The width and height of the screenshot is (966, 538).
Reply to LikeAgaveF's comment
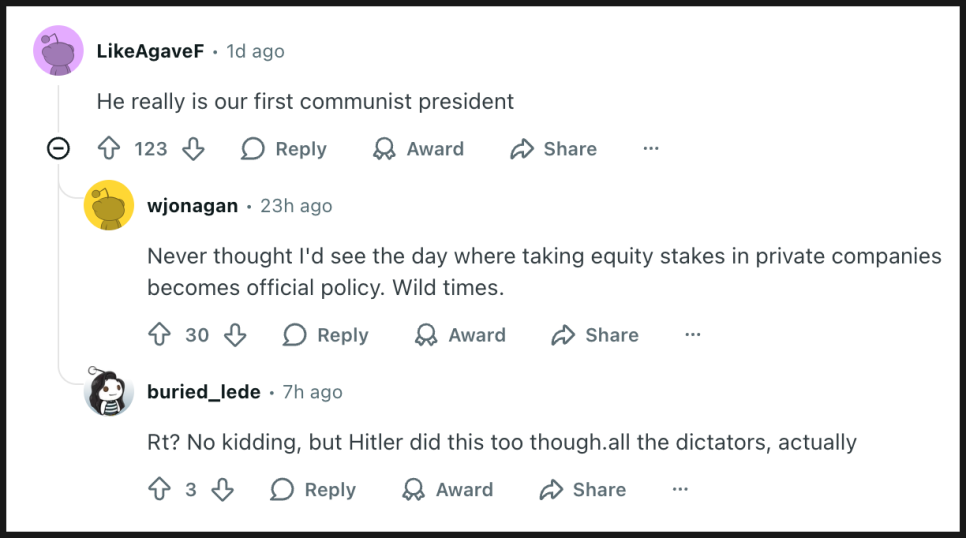[284, 149]
